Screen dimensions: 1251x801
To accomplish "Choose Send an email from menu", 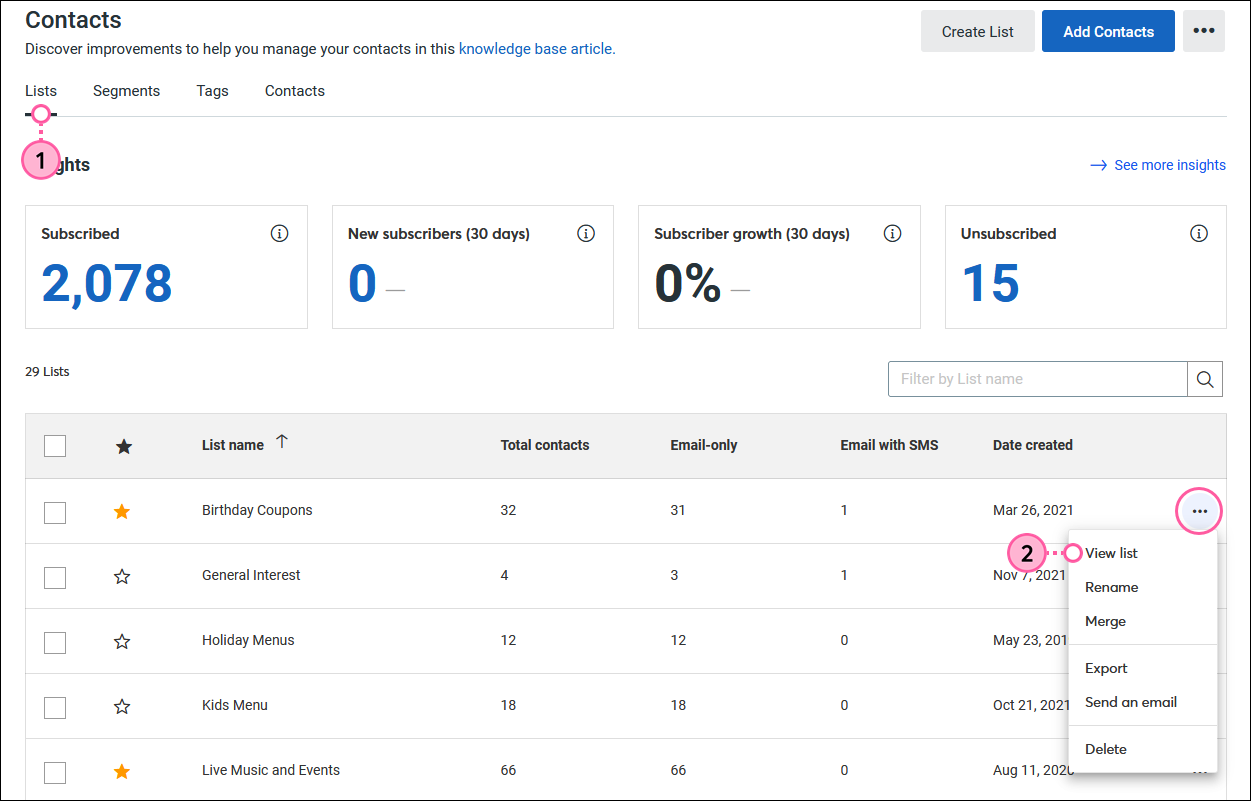I will tap(1130, 702).
